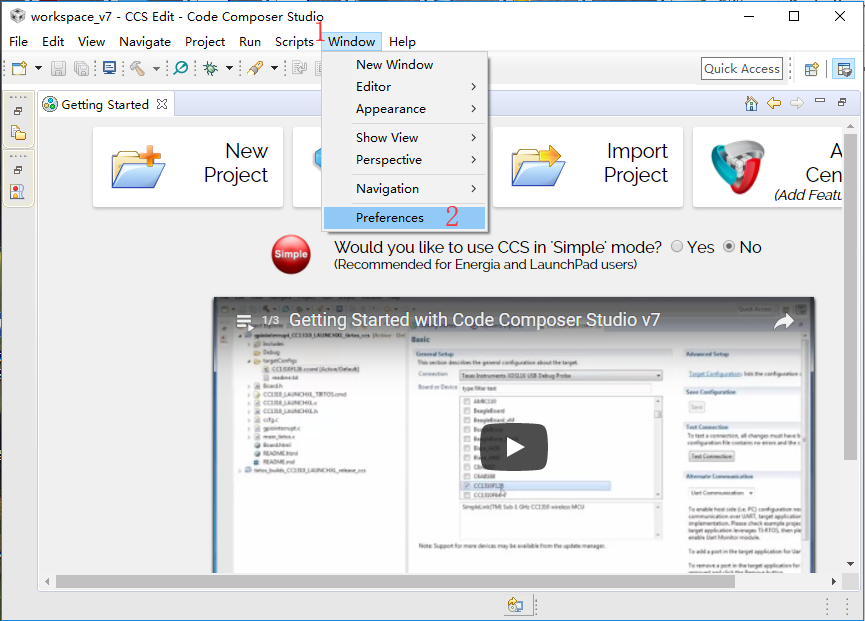The width and height of the screenshot is (865, 621).
Task: Click the Import Project text
Action: [636, 163]
